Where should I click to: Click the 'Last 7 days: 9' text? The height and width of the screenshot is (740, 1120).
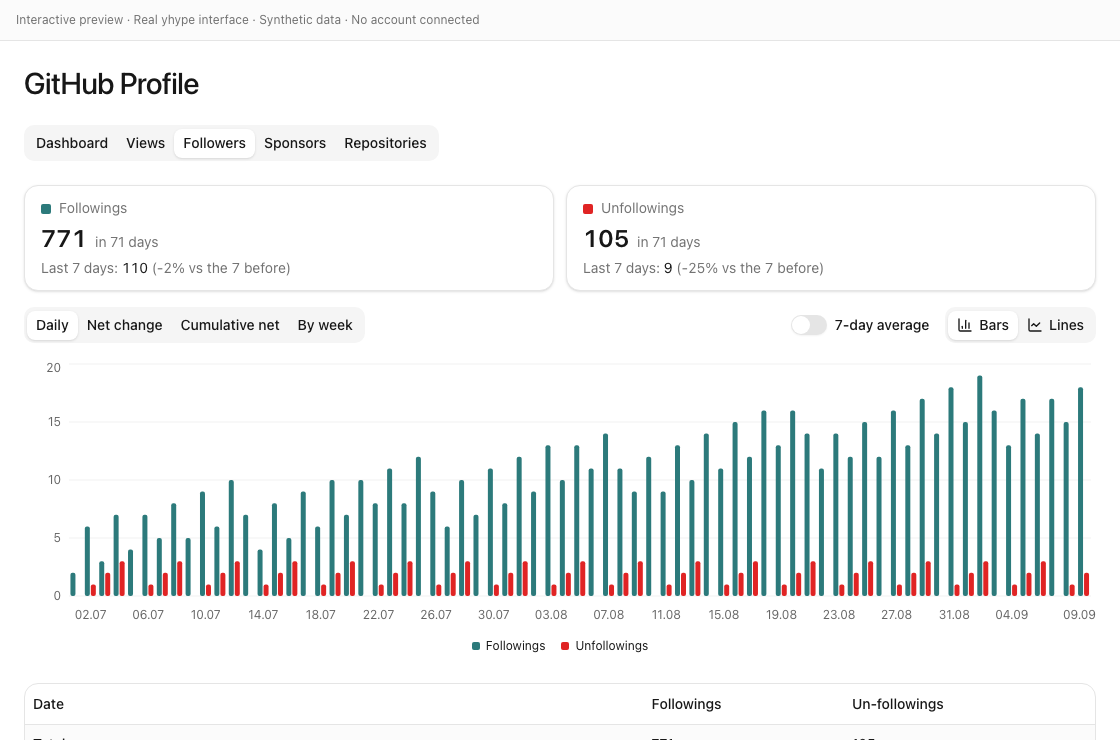[x=628, y=269]
